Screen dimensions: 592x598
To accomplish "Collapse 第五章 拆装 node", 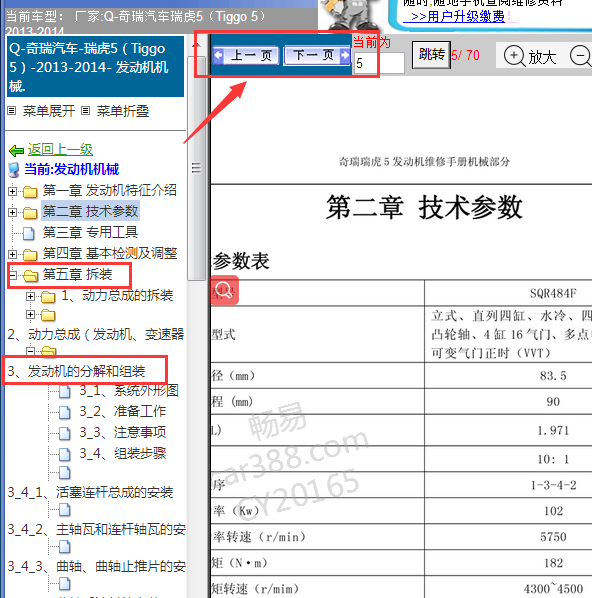I will pyautogui.click(x=13, y=275).
